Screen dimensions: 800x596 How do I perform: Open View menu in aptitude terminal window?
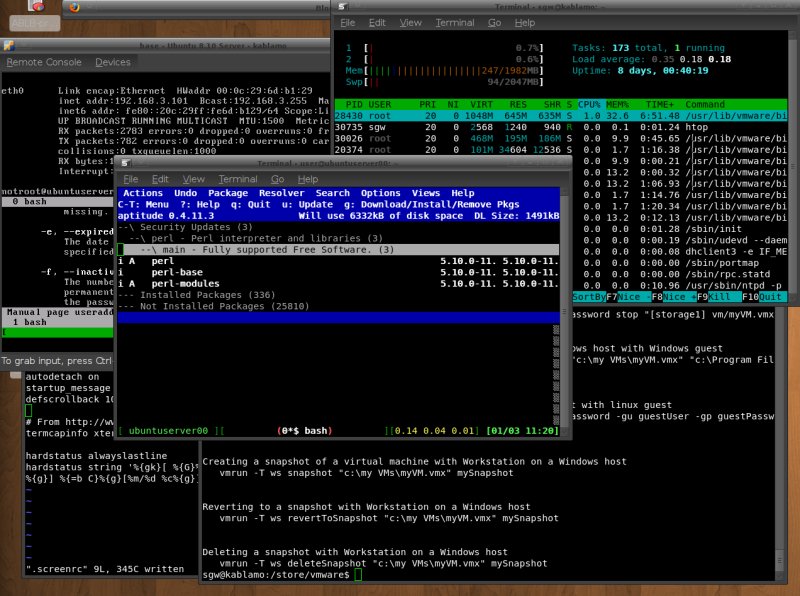(193, 179)
